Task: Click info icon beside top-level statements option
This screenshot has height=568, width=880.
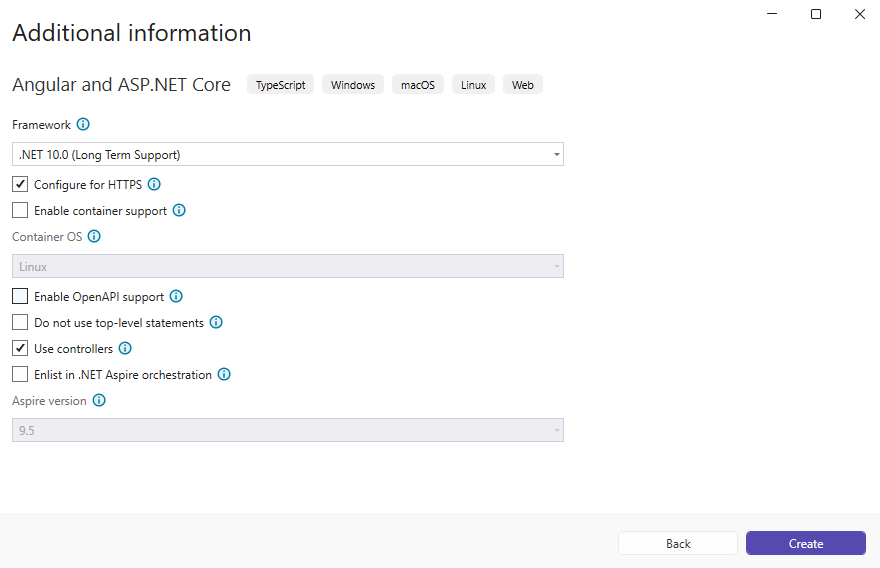Action: coord(216,323)
